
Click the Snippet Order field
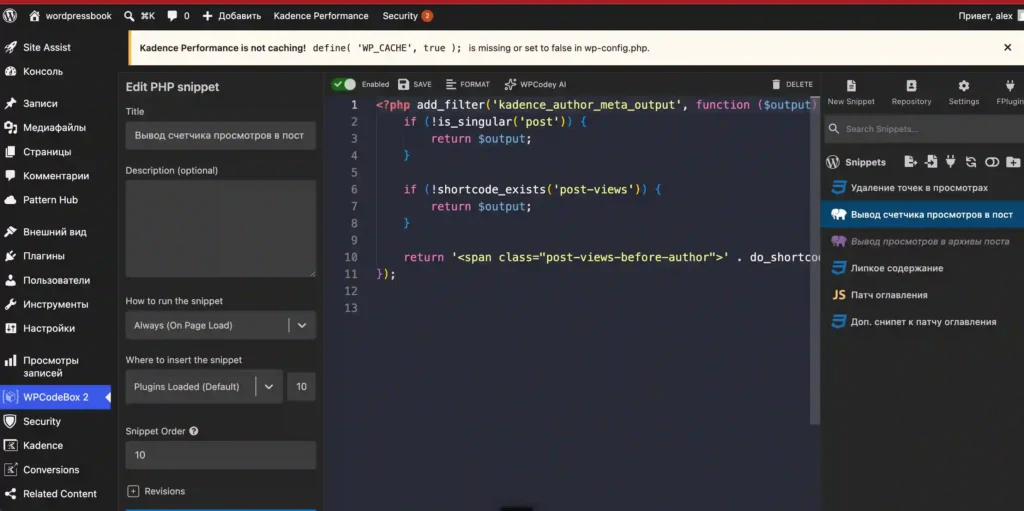click(221, 455)
